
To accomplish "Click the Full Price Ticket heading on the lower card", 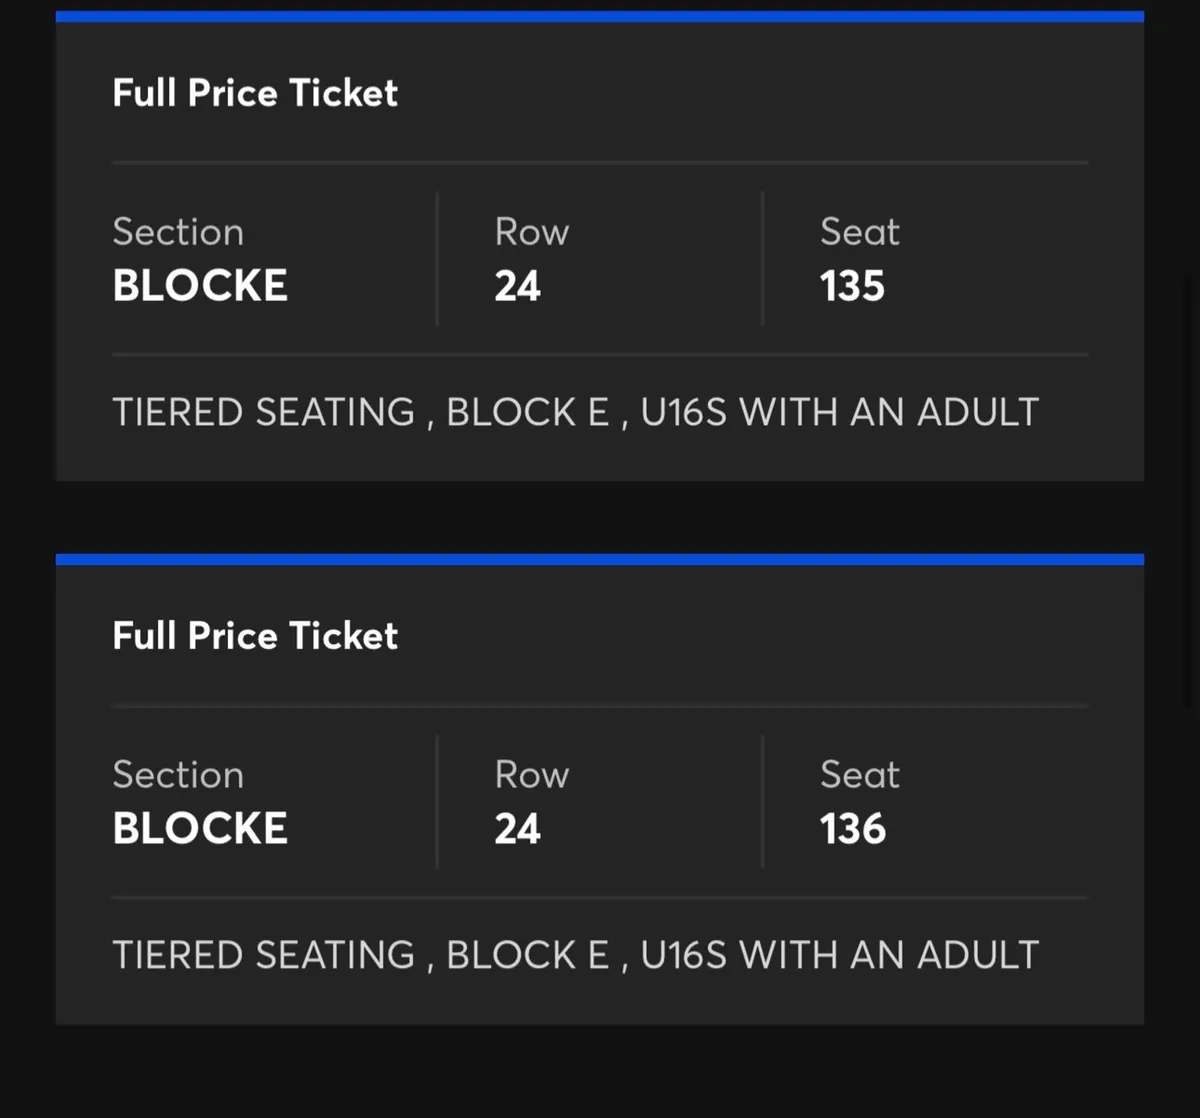I will [255, 636].
